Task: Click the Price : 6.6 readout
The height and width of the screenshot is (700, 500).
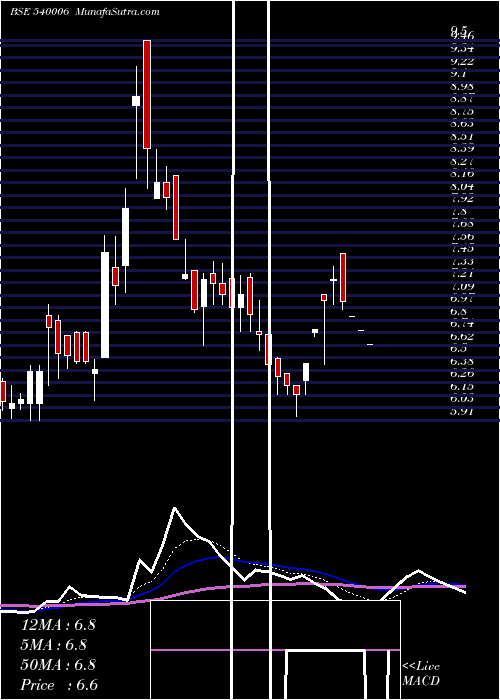Action: coord(59,685)
